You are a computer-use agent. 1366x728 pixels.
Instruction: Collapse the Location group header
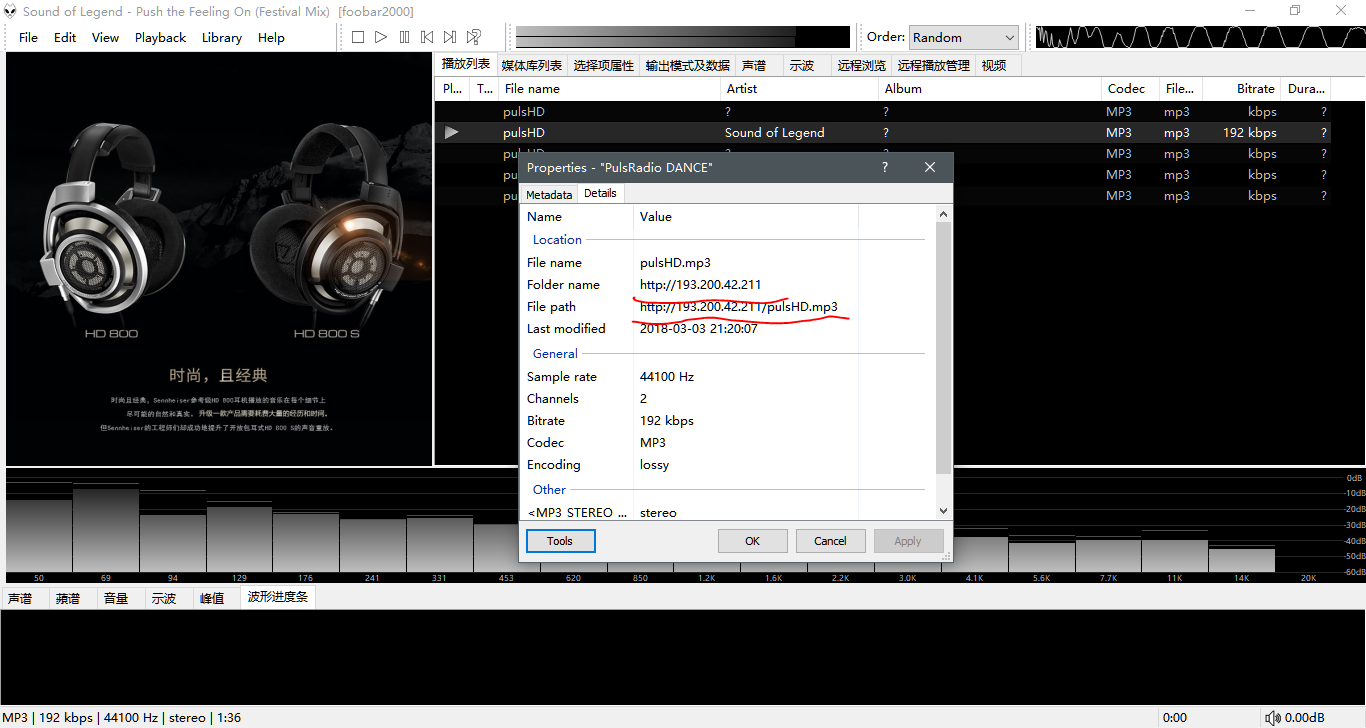point(557,240)
